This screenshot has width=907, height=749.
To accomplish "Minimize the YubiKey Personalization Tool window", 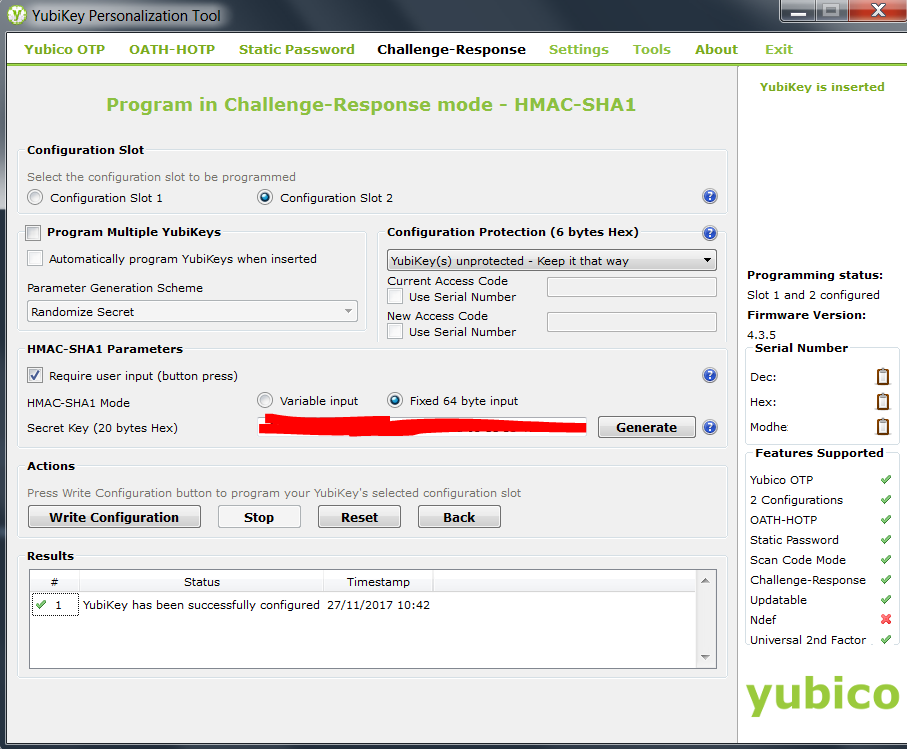I will 798,12.
